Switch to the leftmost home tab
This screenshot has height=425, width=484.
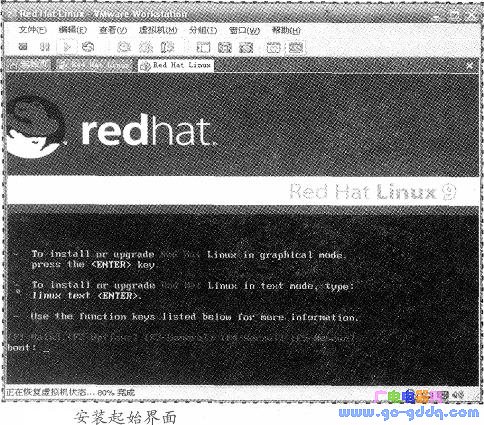pyautogui.click(x=28, y=65)
